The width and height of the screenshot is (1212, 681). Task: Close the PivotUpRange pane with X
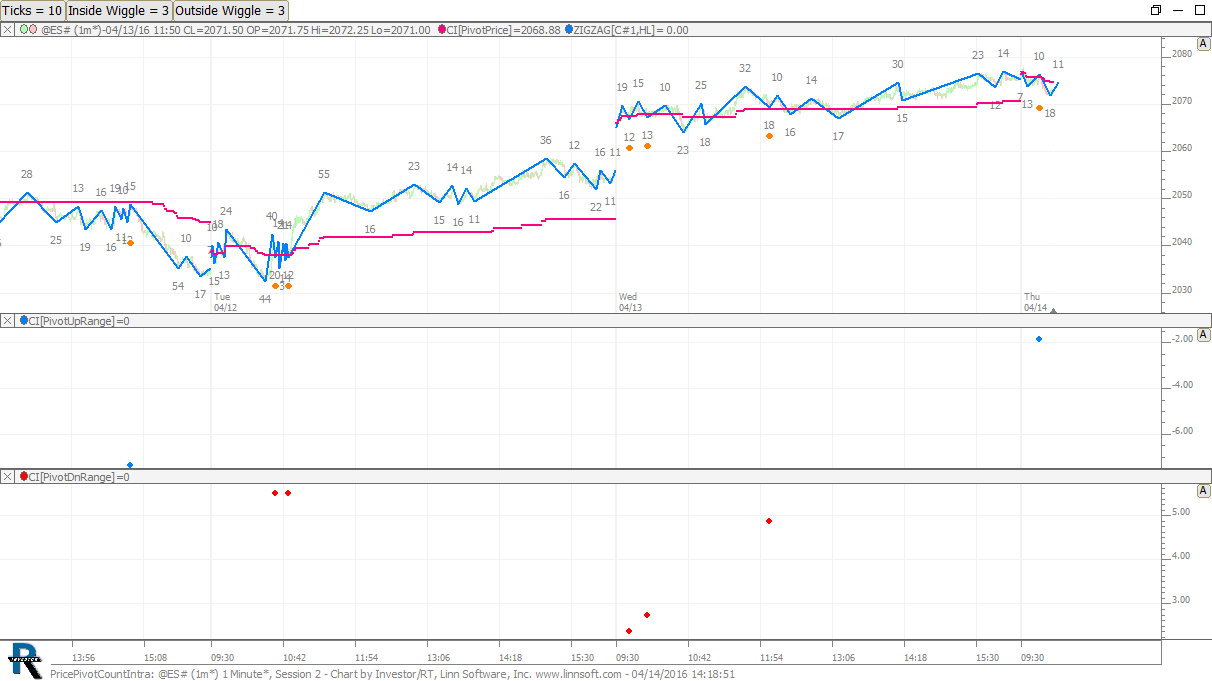tap(7, 321)
